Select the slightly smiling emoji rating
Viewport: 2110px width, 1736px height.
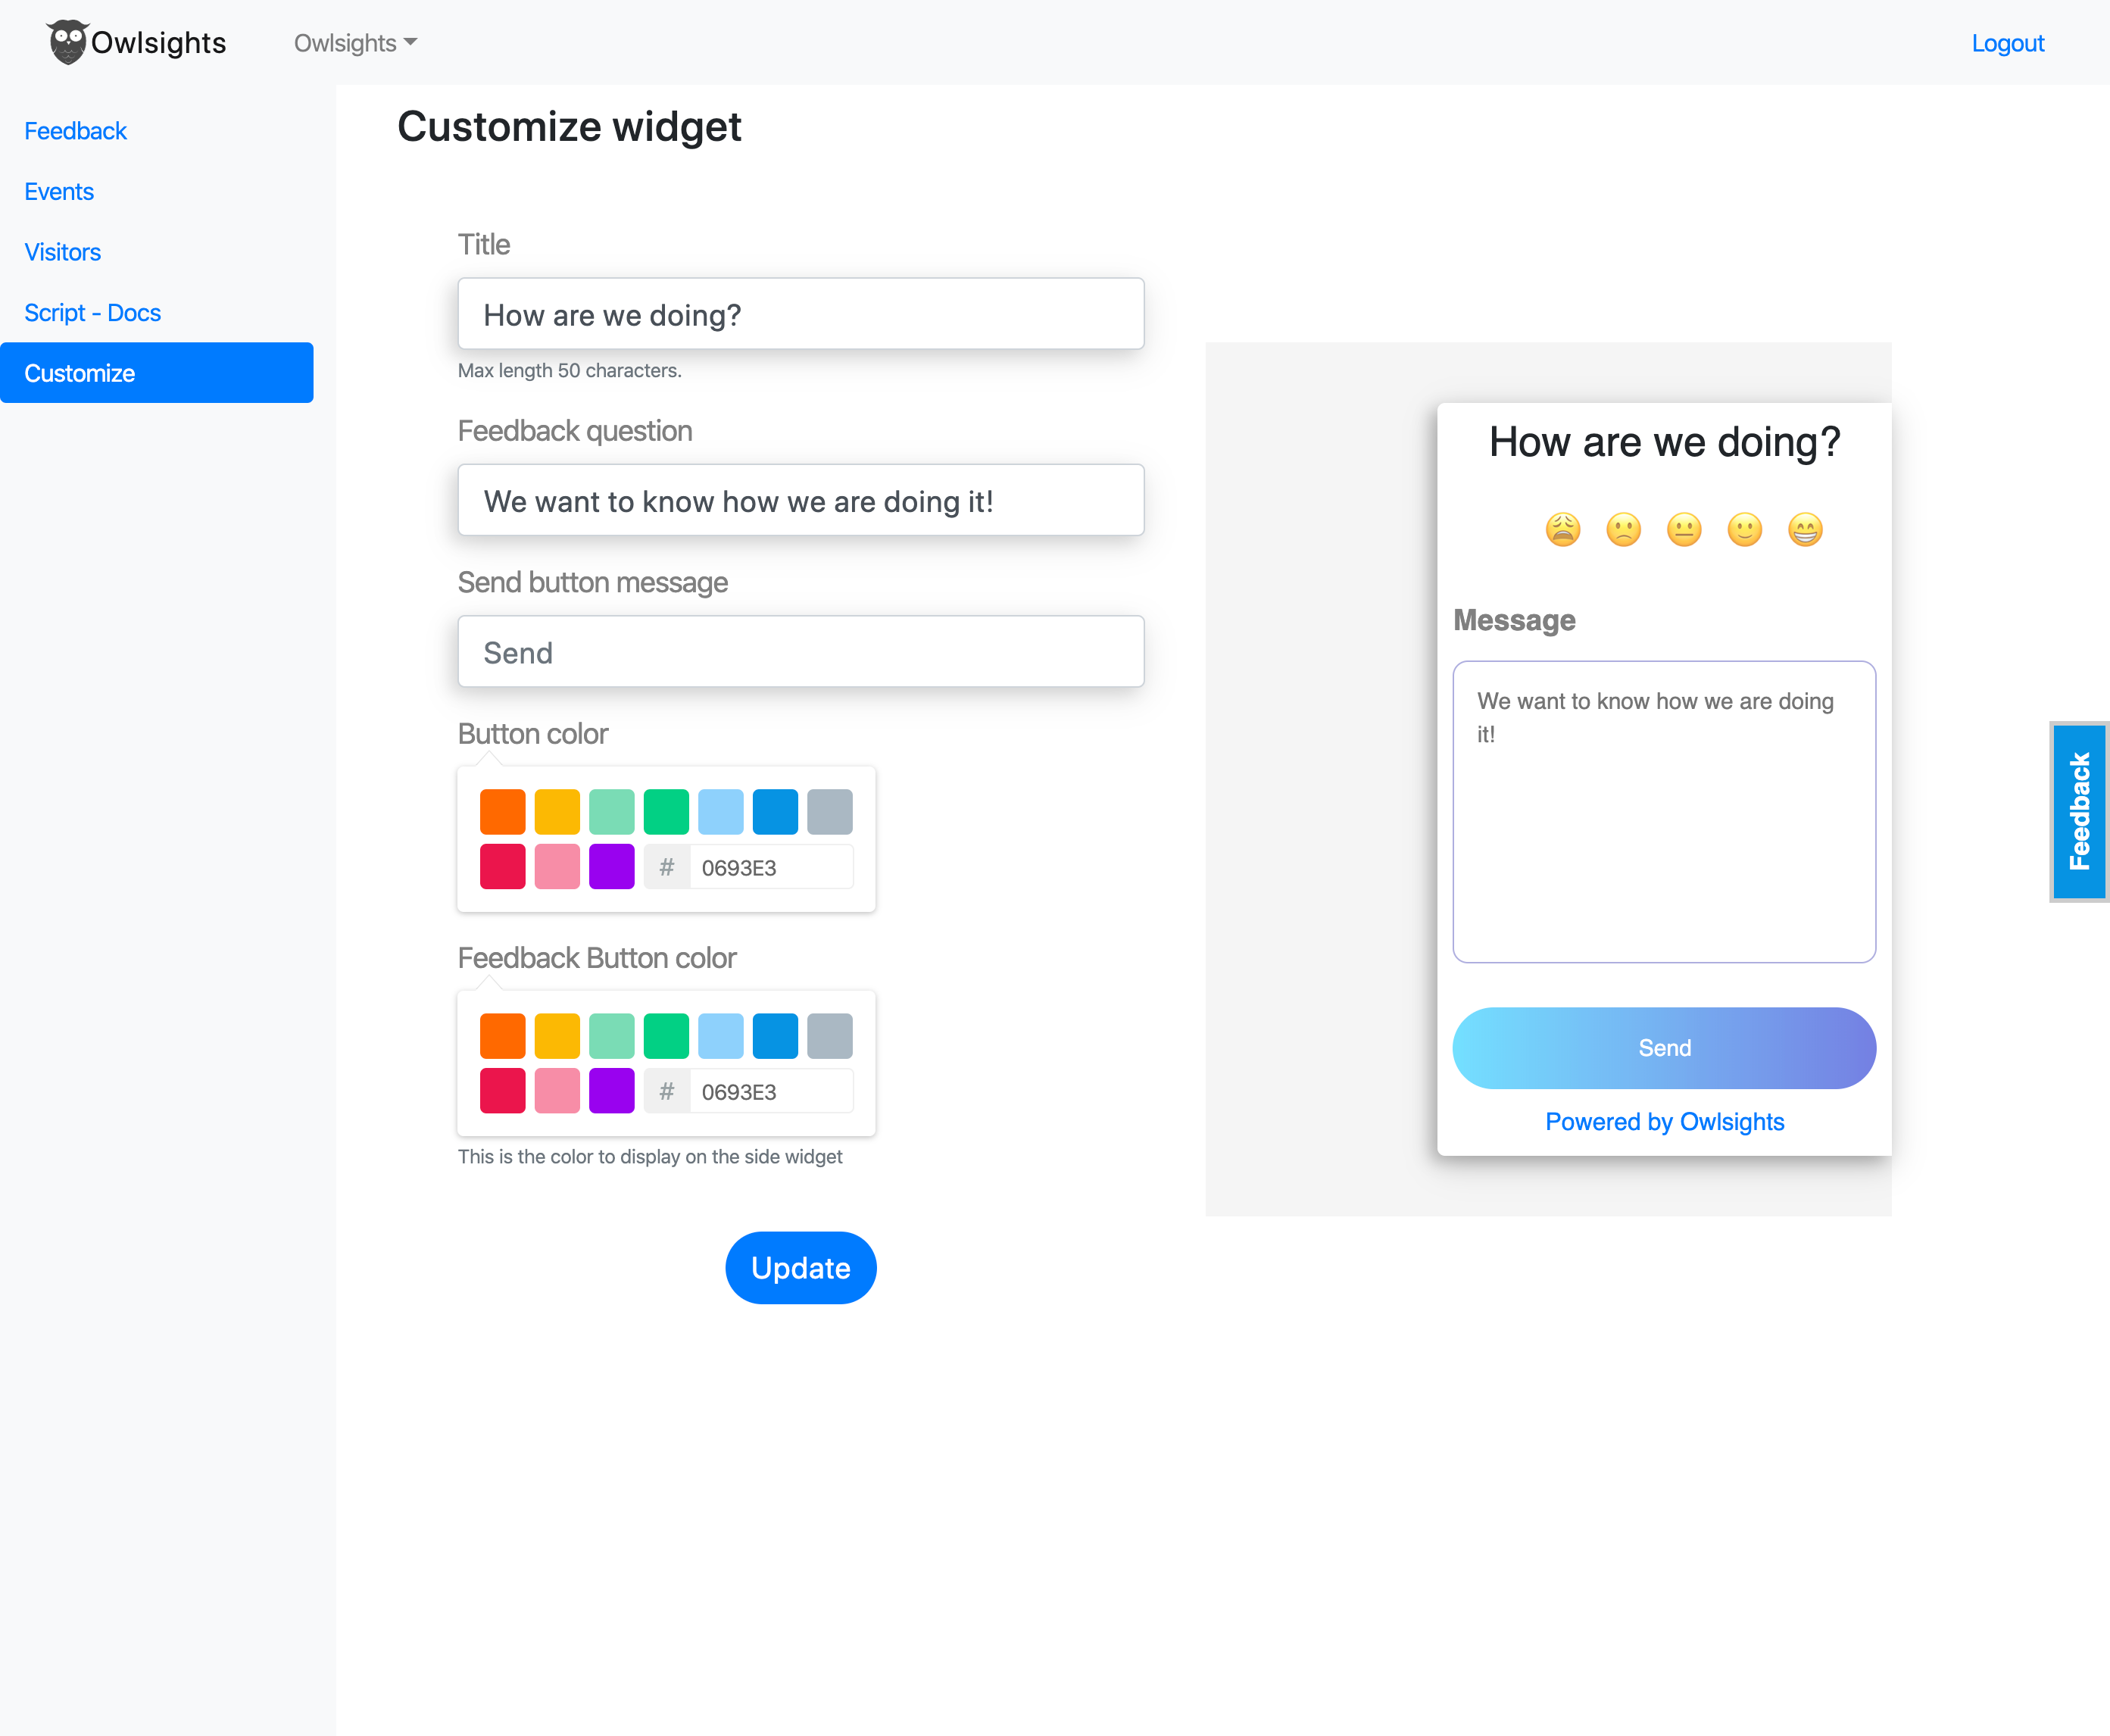tap(1744, 529)
